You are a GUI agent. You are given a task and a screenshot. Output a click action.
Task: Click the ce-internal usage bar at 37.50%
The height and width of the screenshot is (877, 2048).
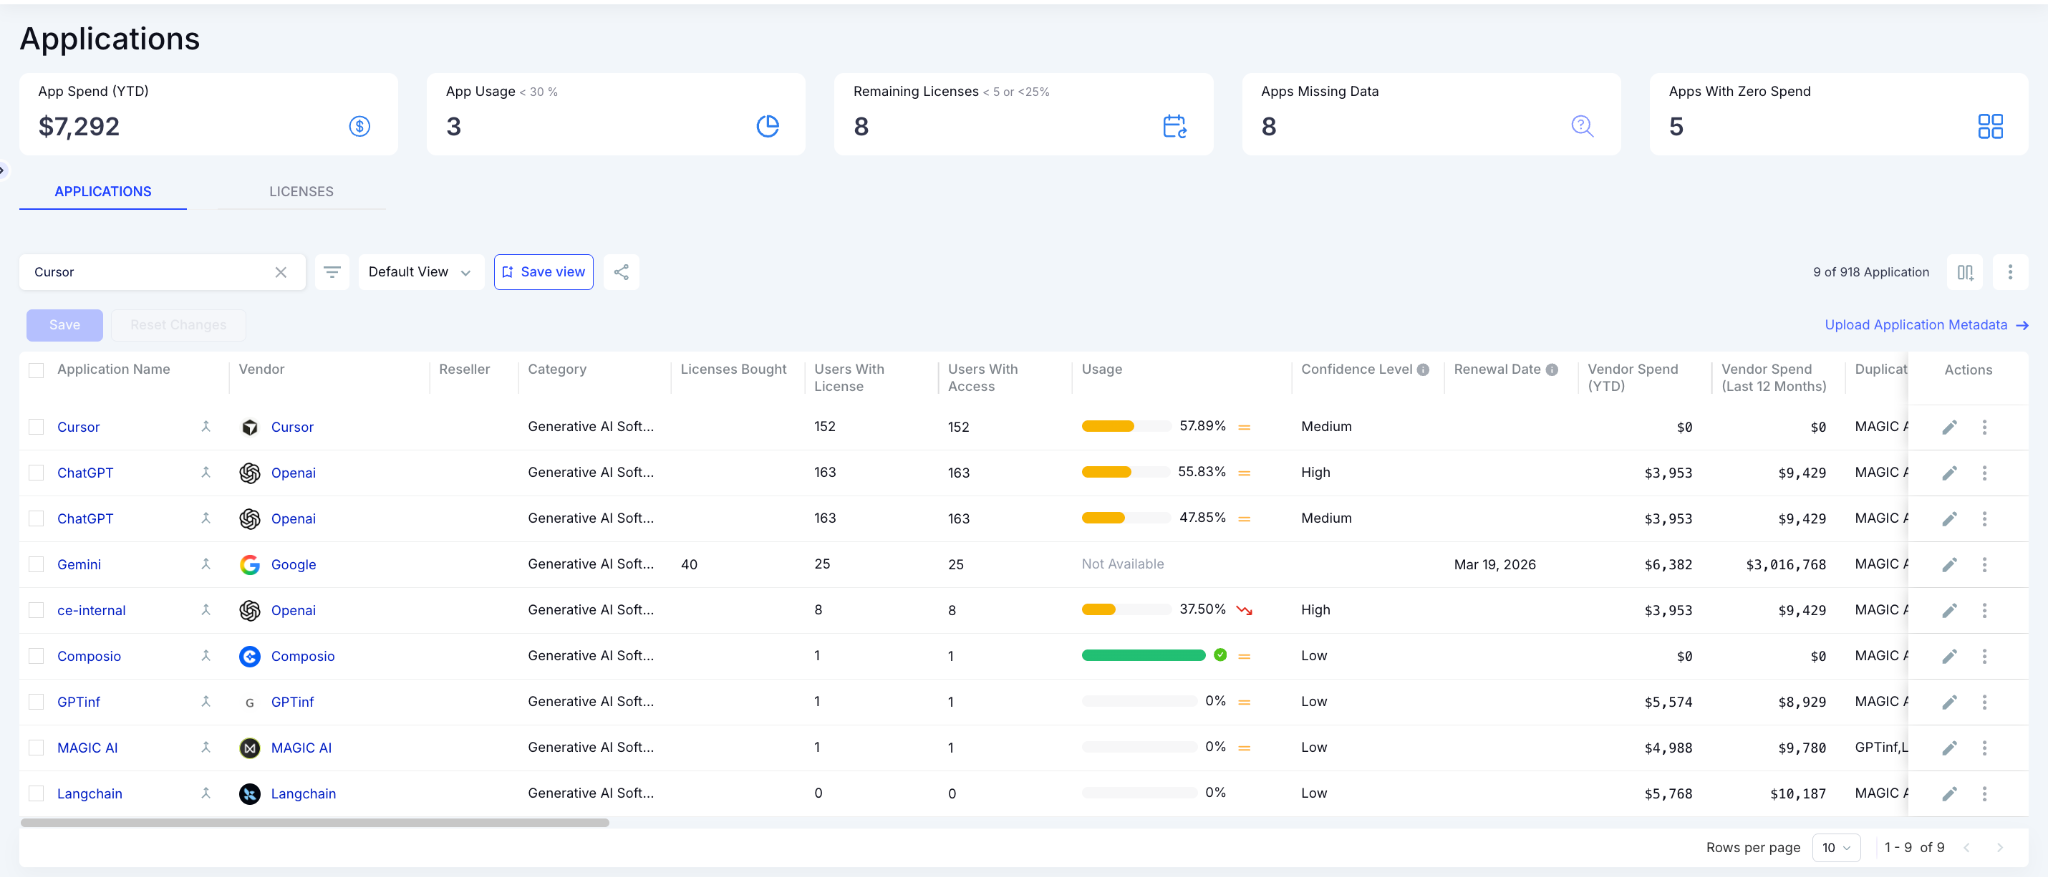click(1126, 610)
